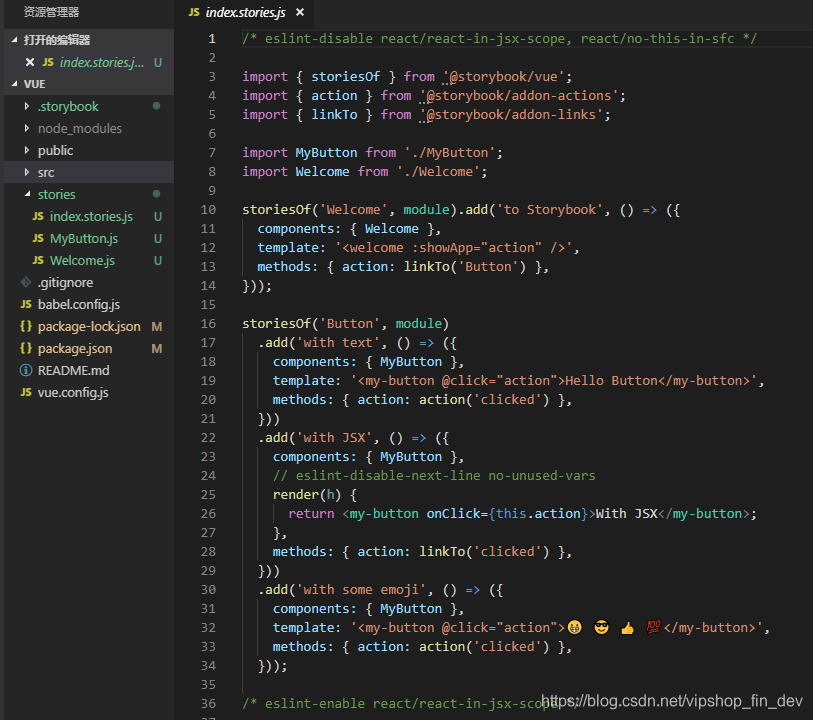Click git diamond icon beside .gitignore

[x=26, y=282]
